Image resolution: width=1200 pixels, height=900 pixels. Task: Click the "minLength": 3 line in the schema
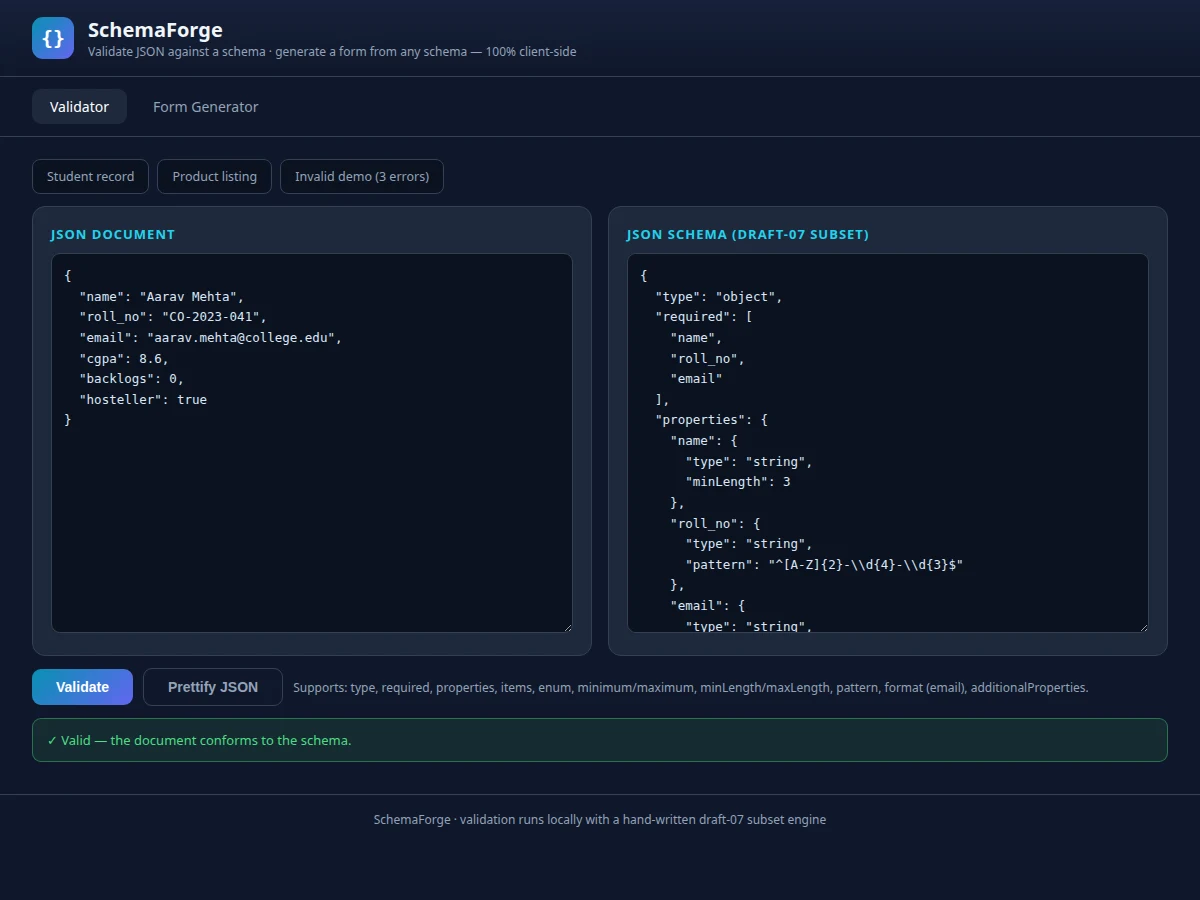click(x=738, y=482)
